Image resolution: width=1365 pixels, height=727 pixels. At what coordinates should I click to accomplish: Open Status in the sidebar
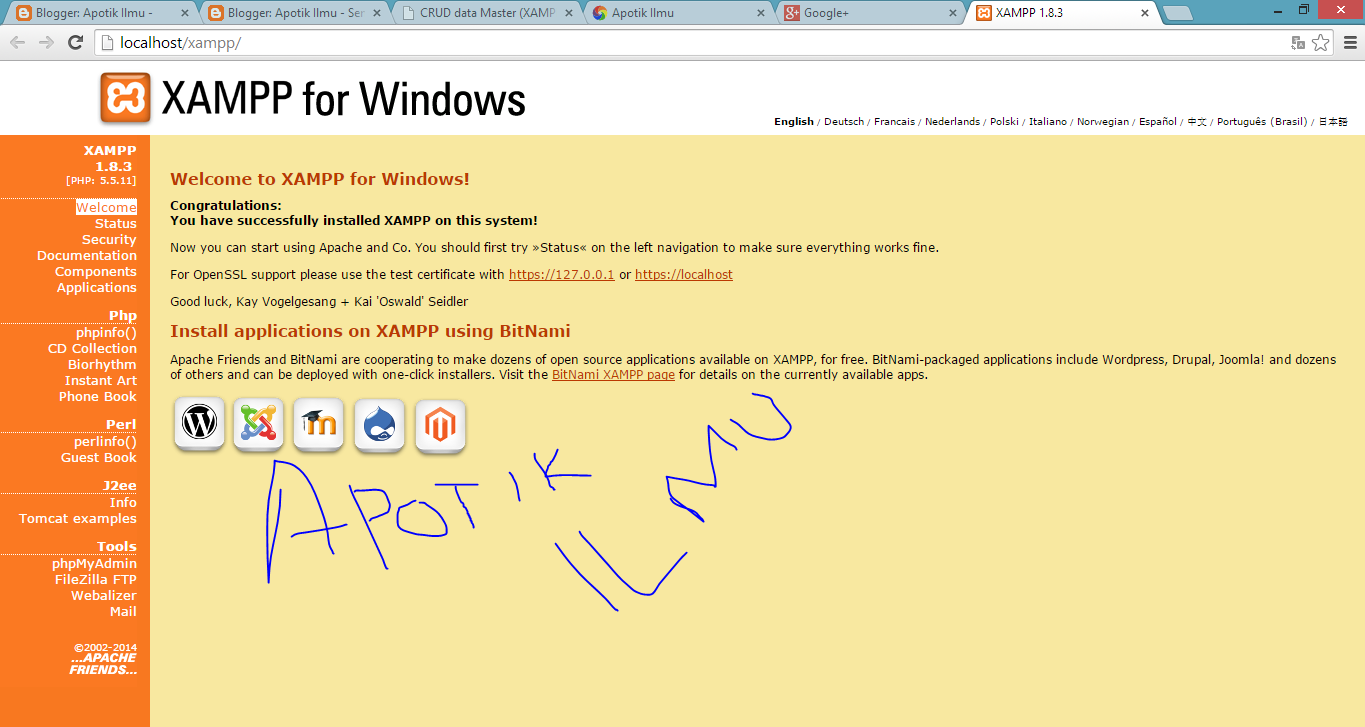(115, 223)
